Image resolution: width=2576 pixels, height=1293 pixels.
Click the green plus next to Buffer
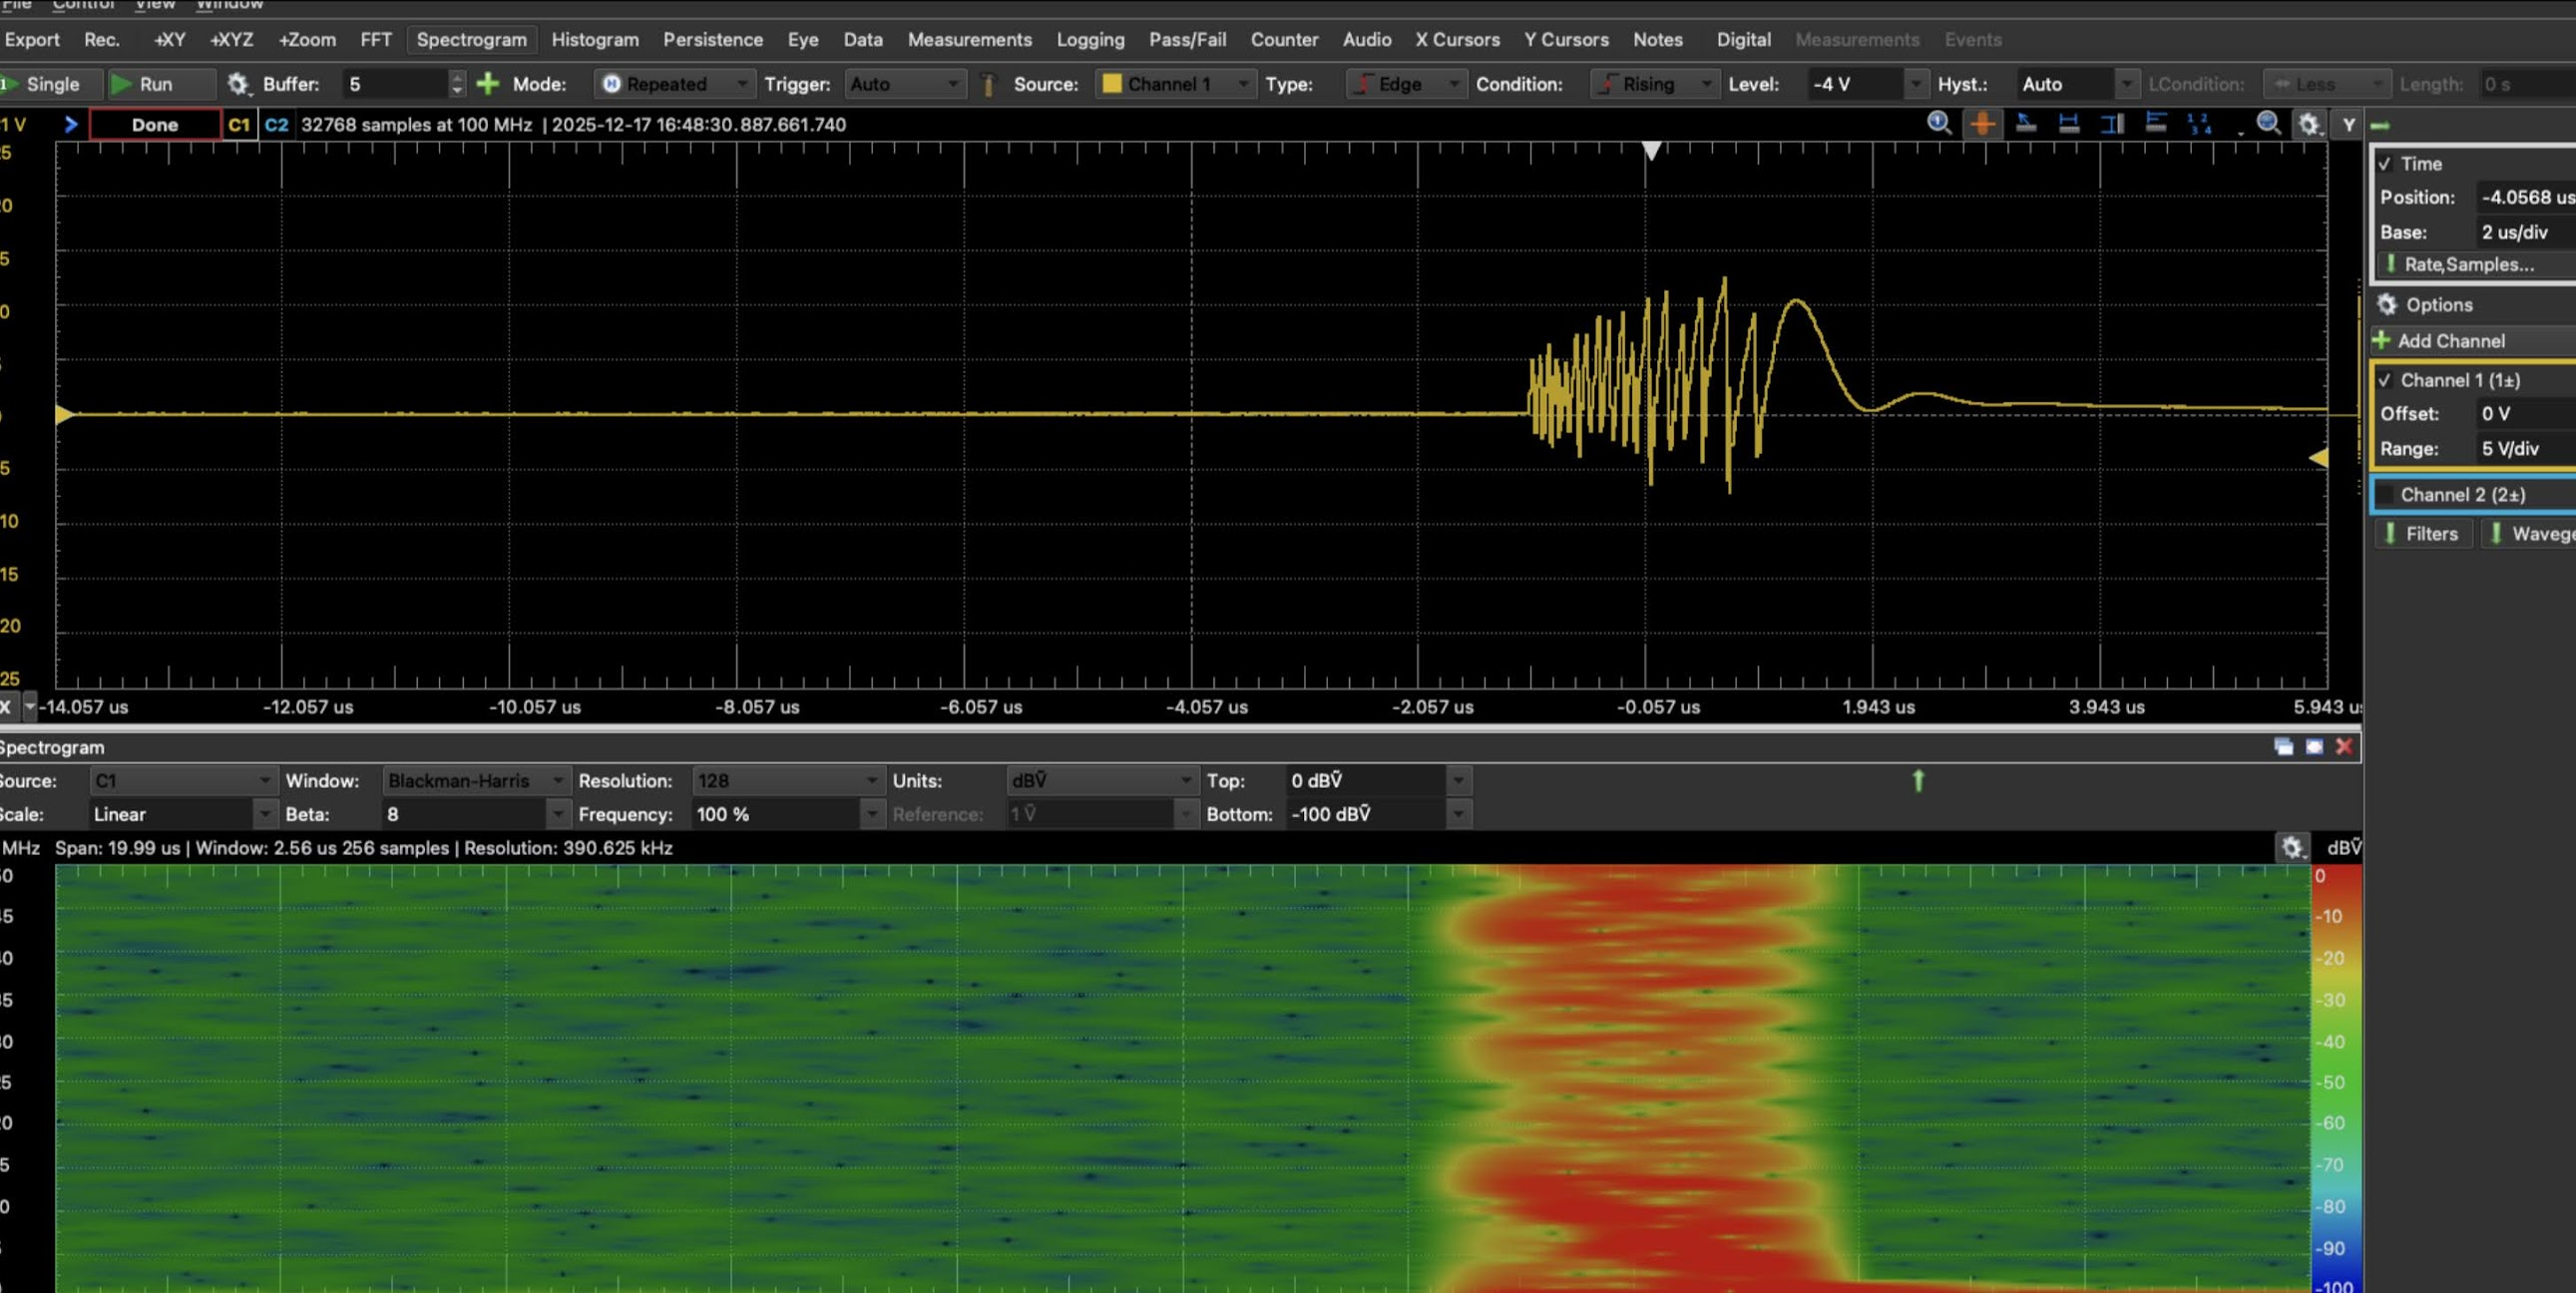point(488,84)
